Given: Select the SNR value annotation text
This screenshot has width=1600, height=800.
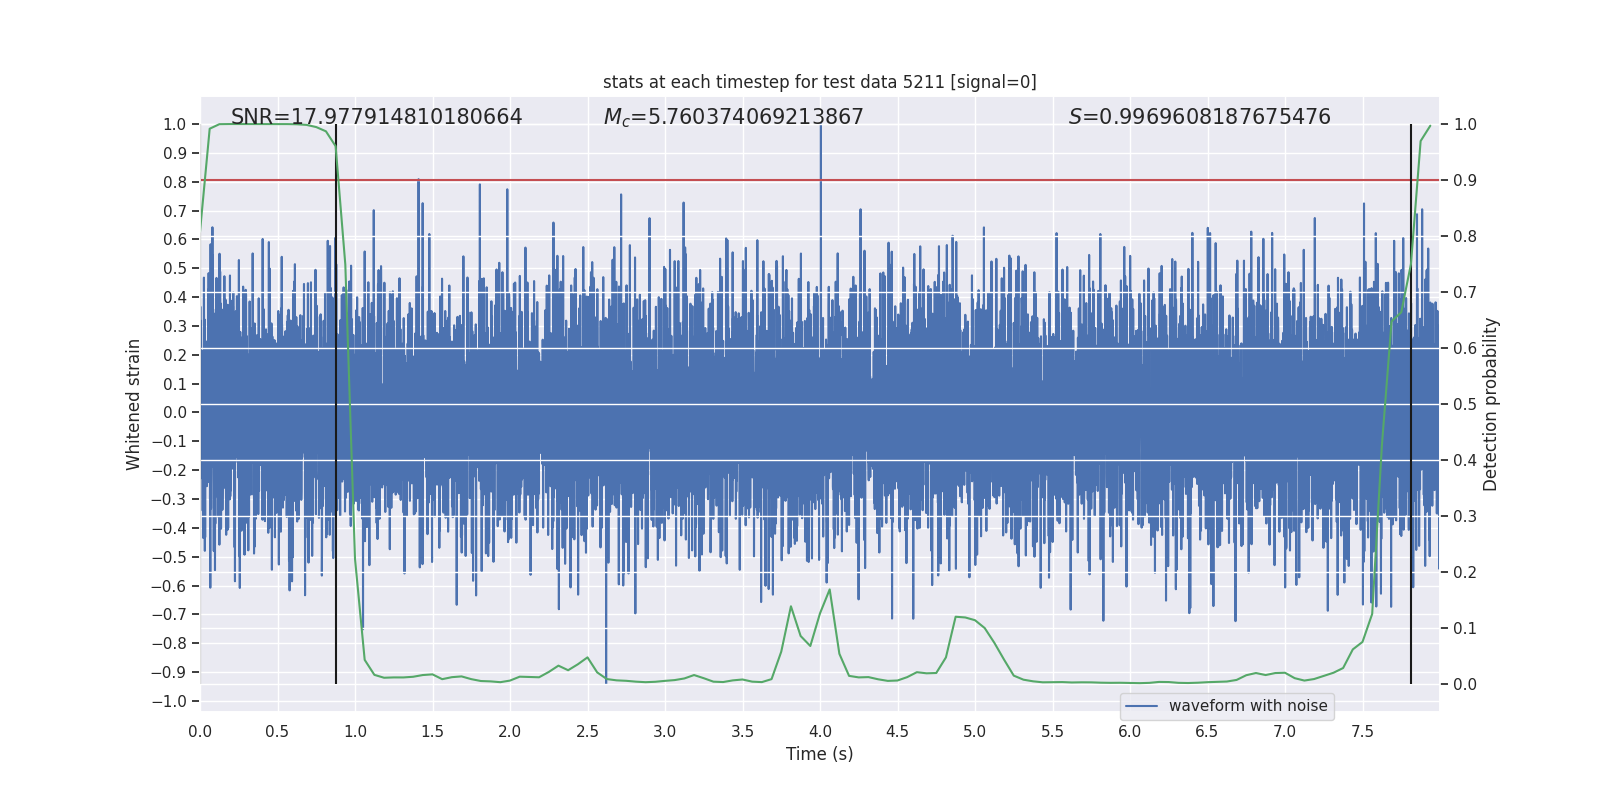Looking at the screenshot, I should click(x=376, y=117).
